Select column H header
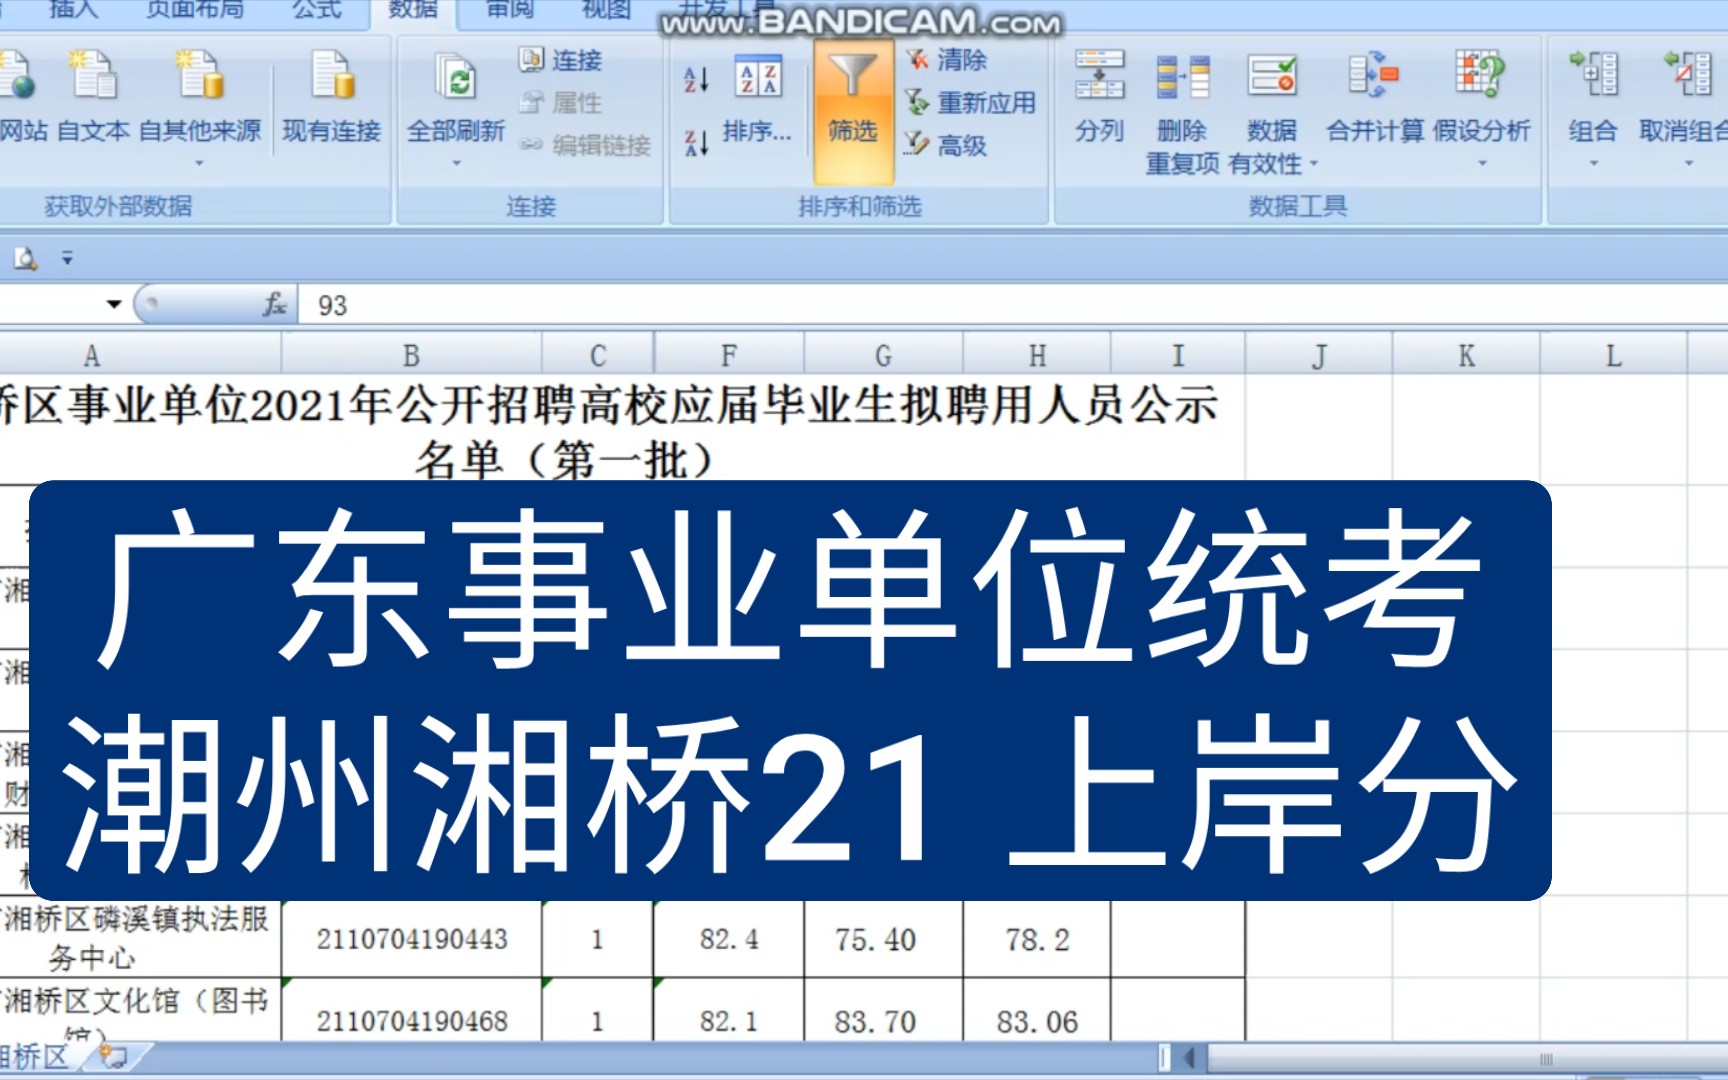1728x1080 pixels. tap(1037, 355)
